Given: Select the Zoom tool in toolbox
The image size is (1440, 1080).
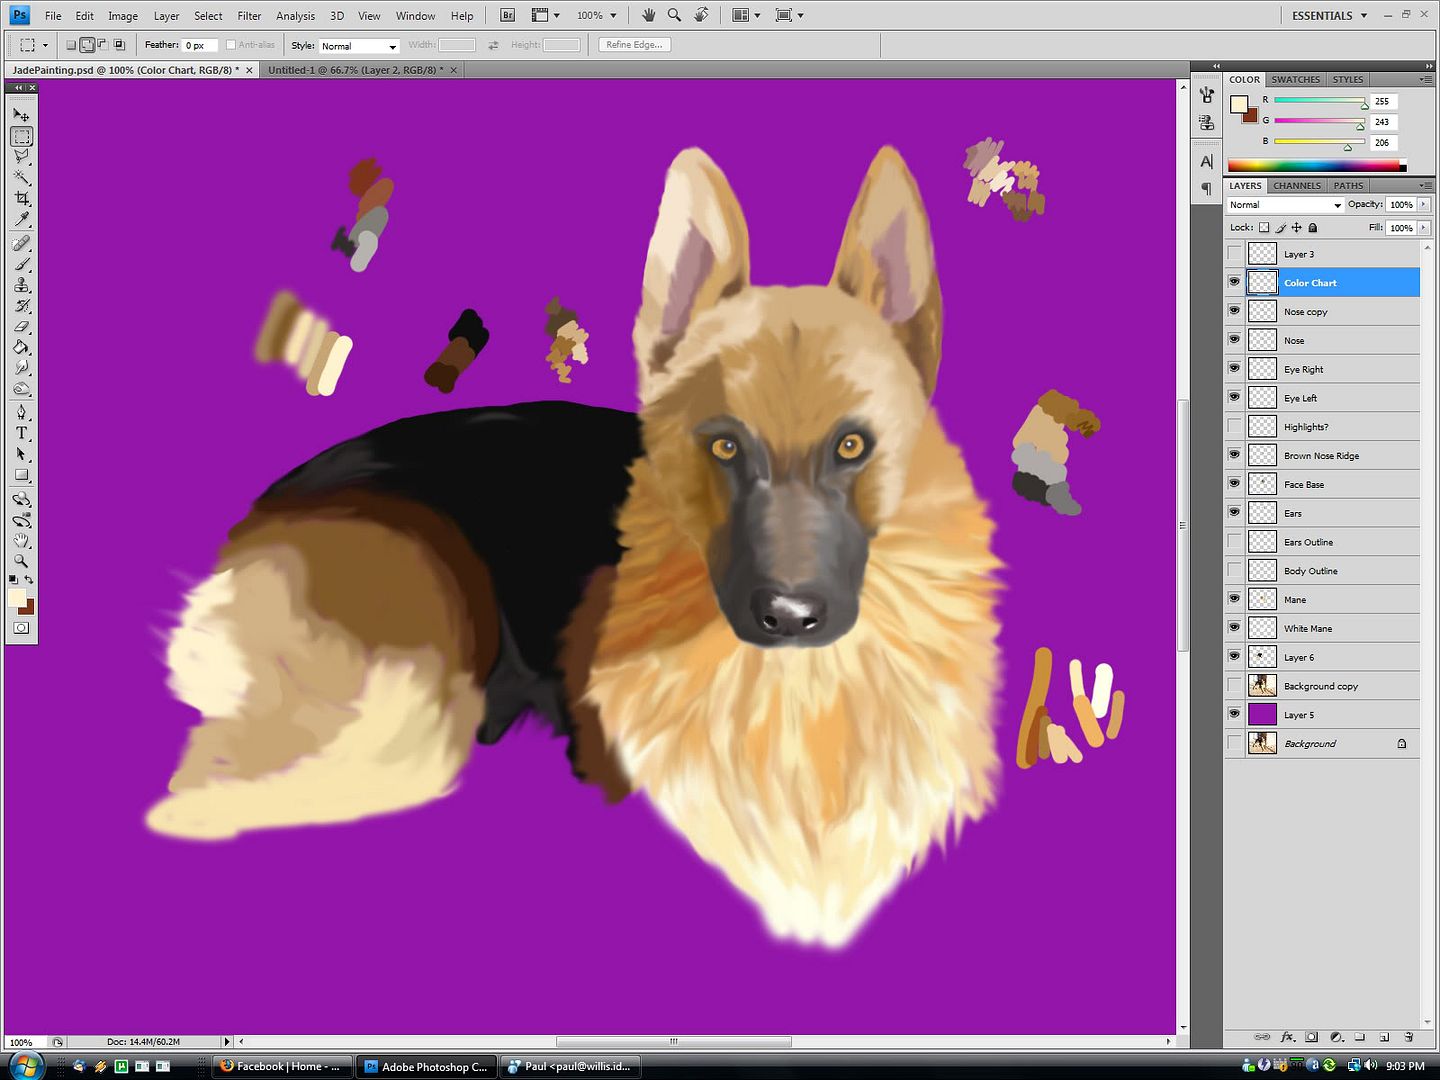Looking at the screenshot, I should click(21, 562).
